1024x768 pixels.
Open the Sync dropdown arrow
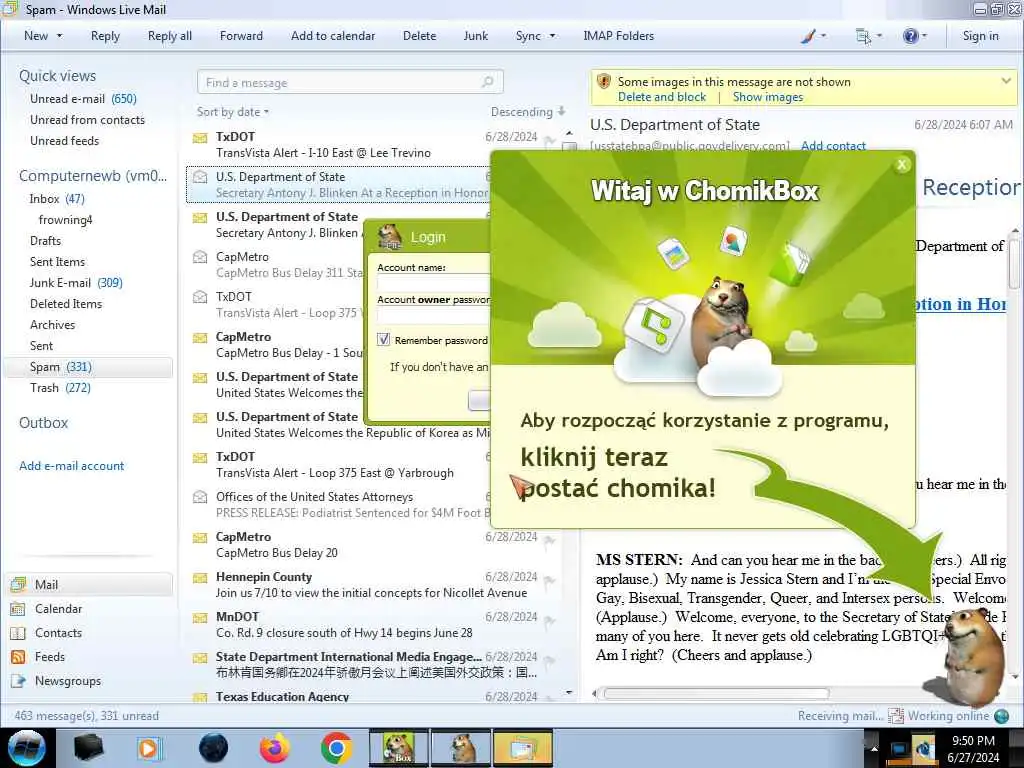552,36
